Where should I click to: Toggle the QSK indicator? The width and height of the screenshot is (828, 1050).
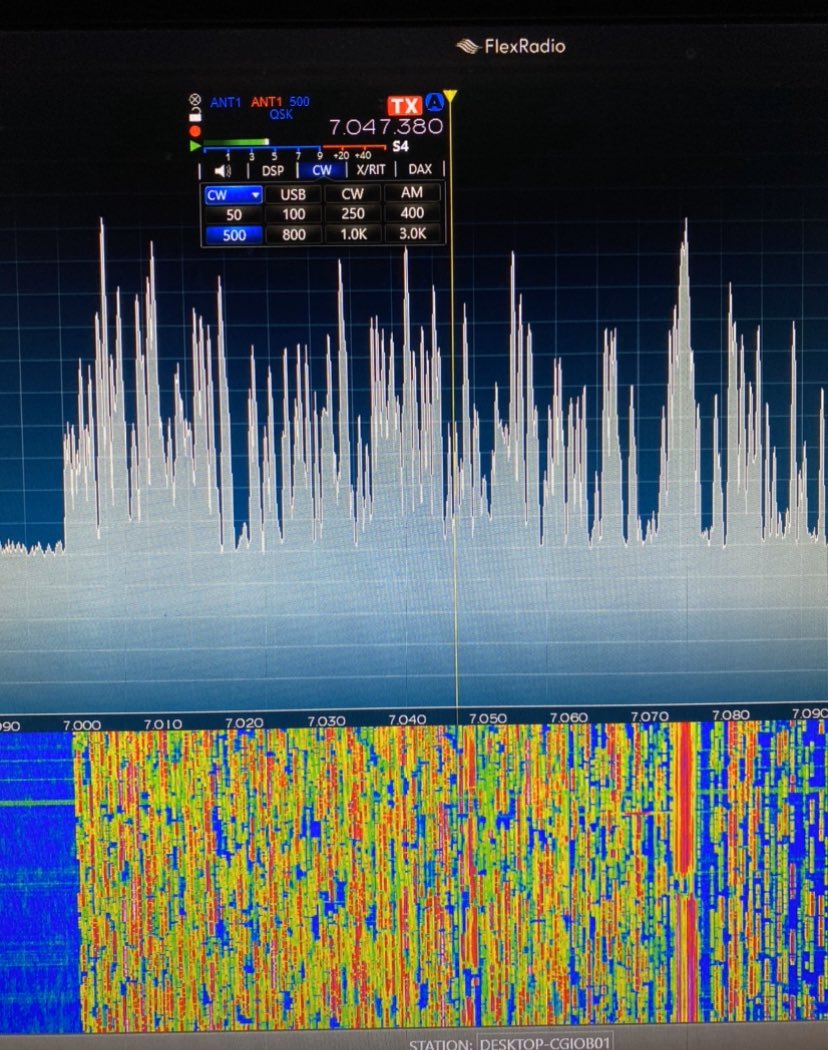281,115
